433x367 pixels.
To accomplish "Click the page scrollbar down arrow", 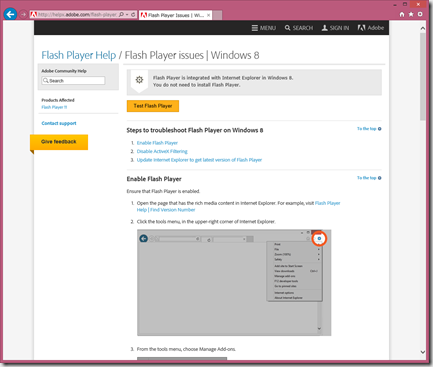I will [423, 352].
